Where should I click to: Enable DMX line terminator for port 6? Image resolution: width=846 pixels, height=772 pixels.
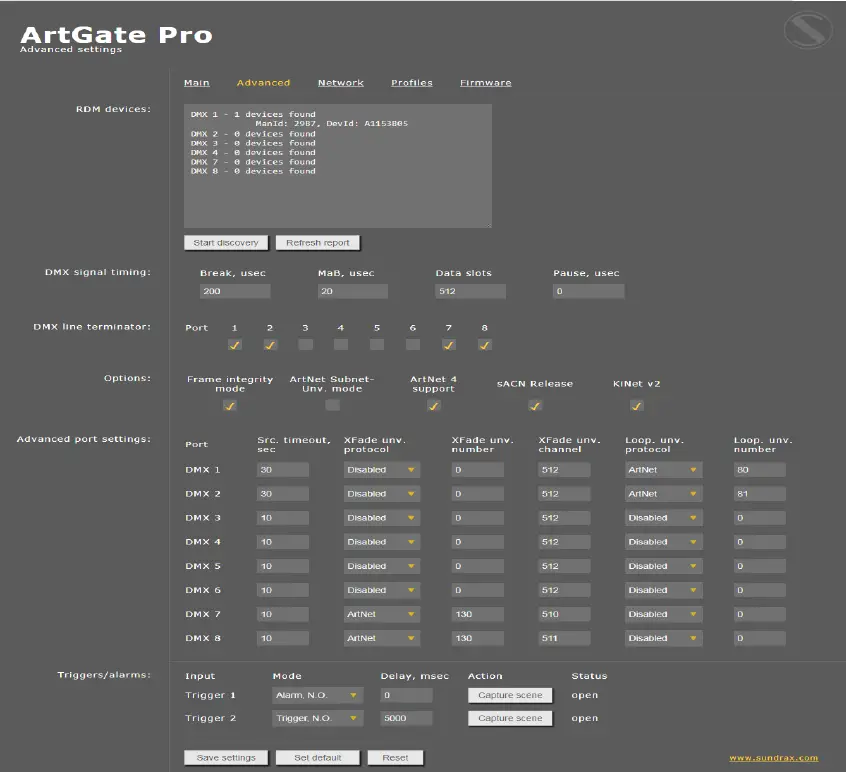tap(413, 344)
